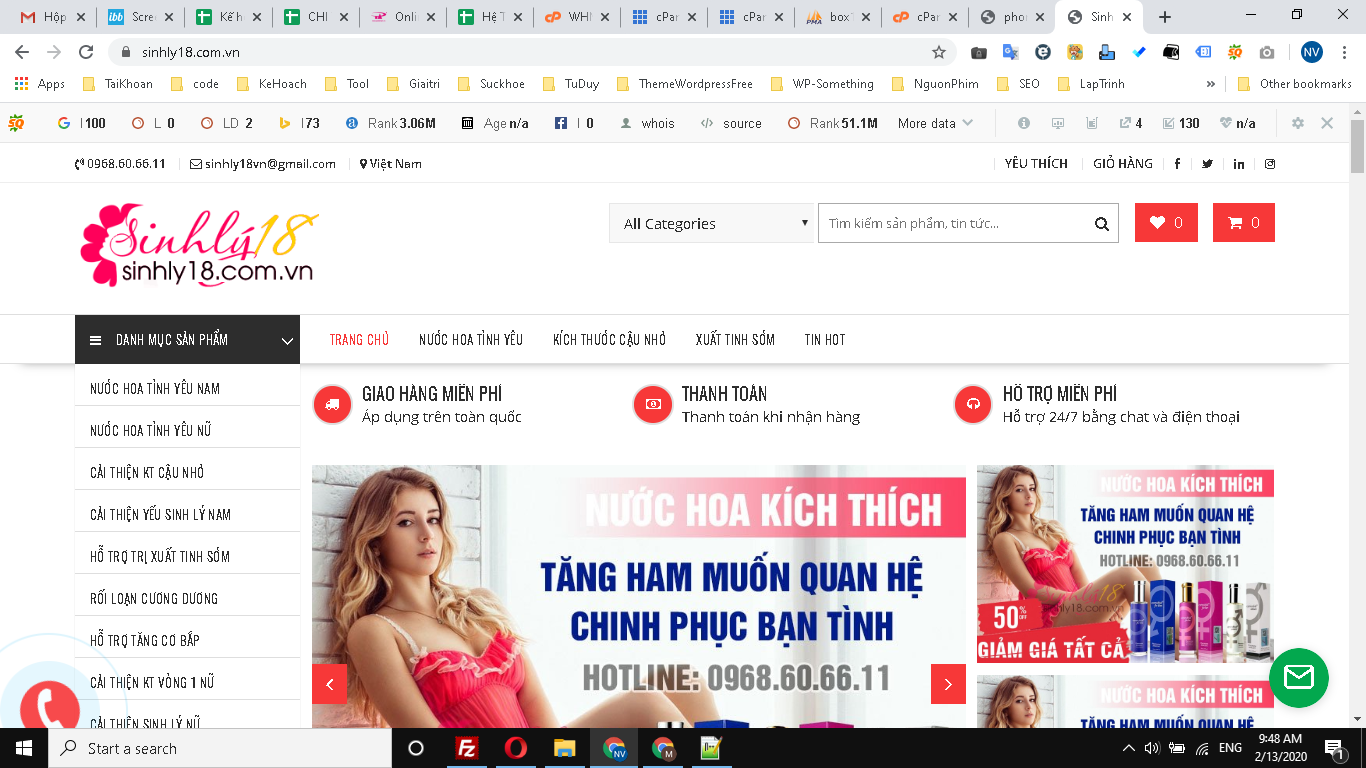Open Windows Start menu
The width and height of the screenshot is (1366, 768).
(x=24, y=748)
